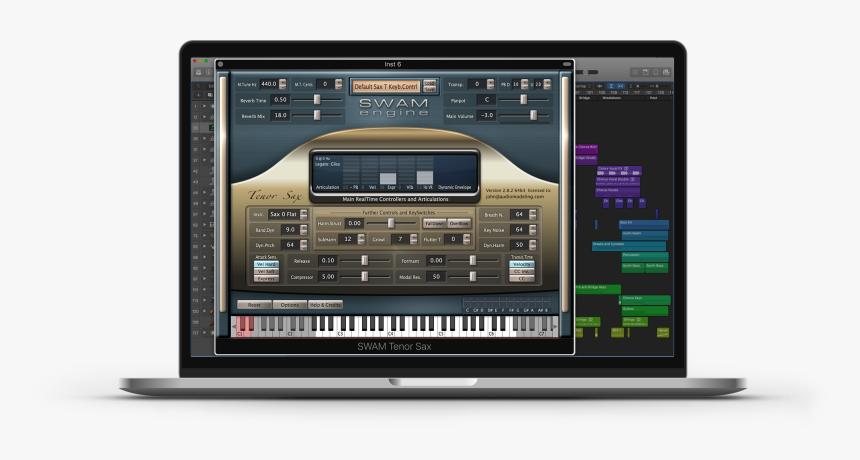Click the PB D stepper showing 16
This screenshot has width=860, height=460.
tap(524, 84)
